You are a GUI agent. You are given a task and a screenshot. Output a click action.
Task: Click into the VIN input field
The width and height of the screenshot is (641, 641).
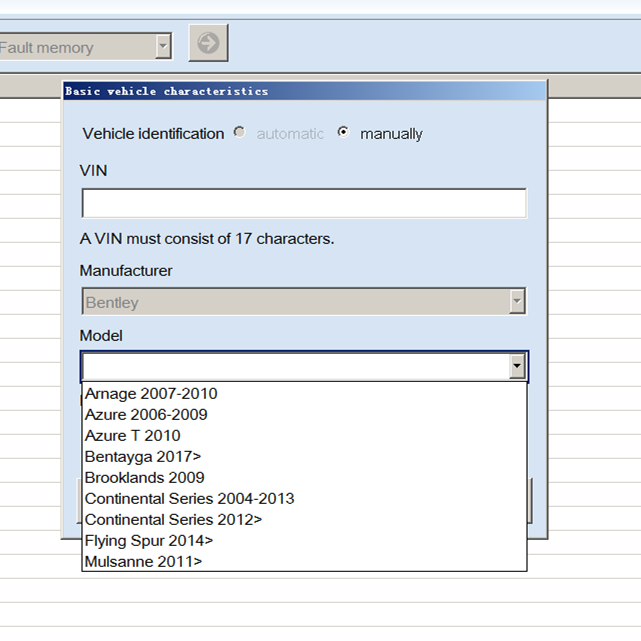[x=304, y=203]
